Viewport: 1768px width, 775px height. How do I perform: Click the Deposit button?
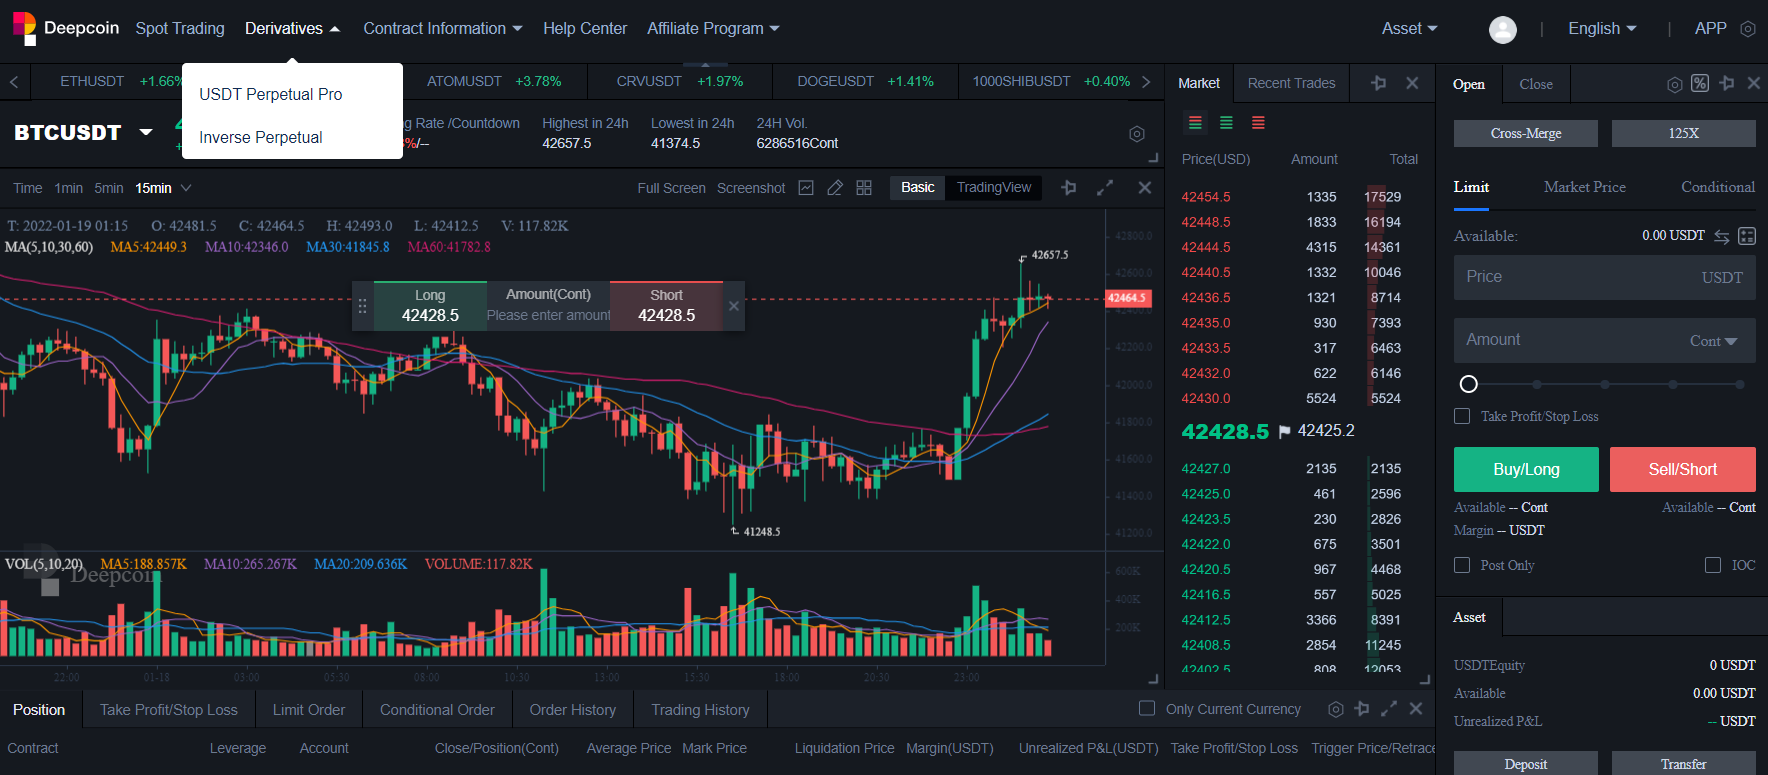pos(1526,764)
